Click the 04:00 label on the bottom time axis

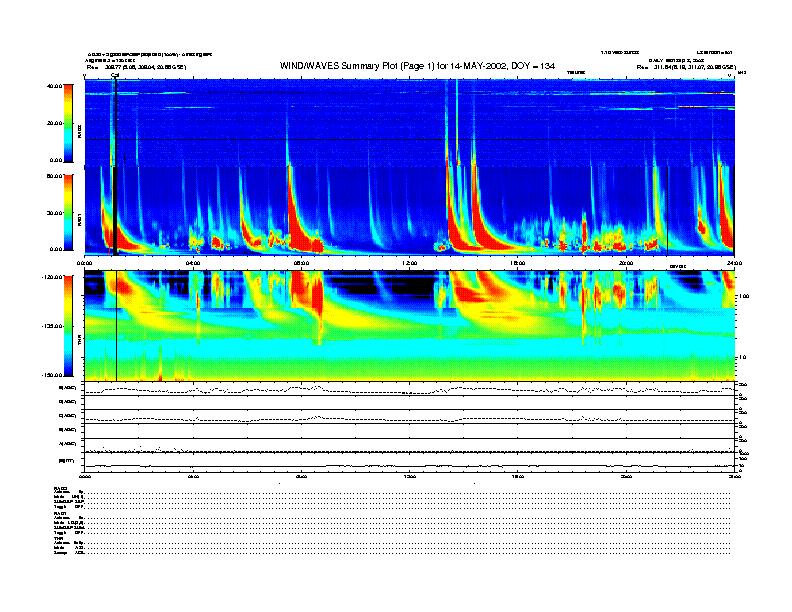(193, 476)
